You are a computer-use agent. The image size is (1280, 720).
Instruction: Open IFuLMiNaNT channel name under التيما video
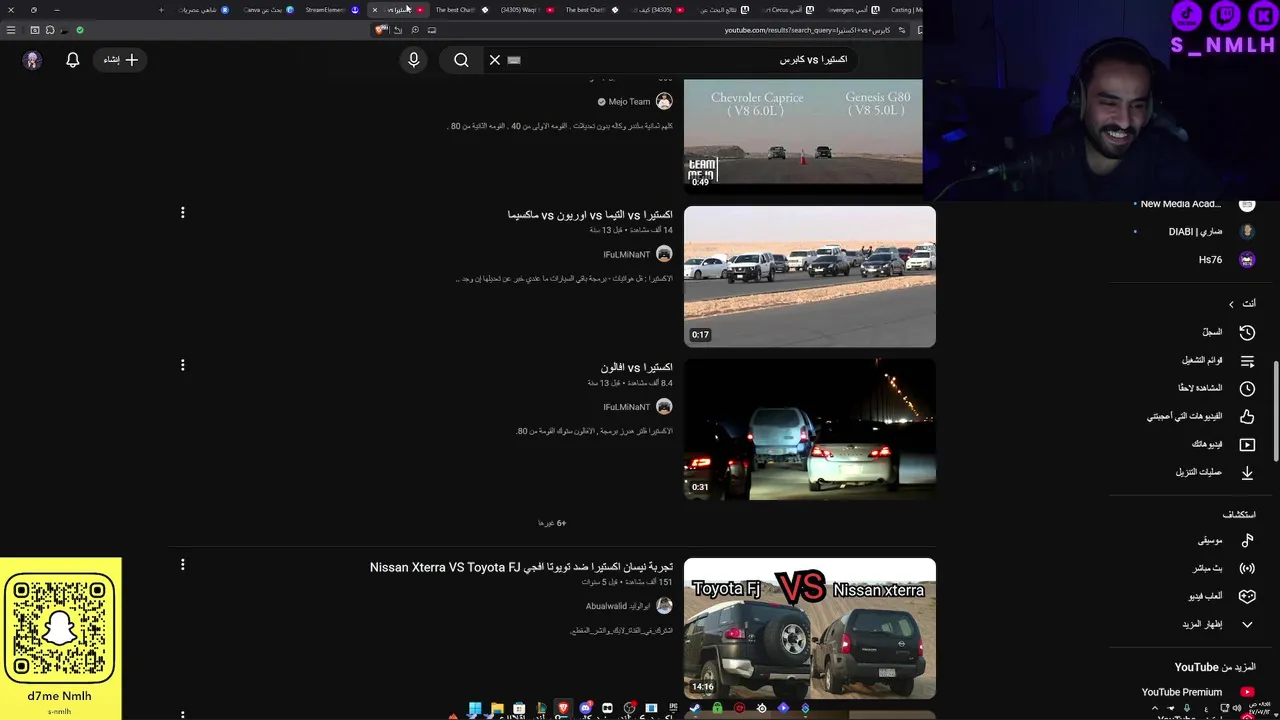tap(626, 255)
